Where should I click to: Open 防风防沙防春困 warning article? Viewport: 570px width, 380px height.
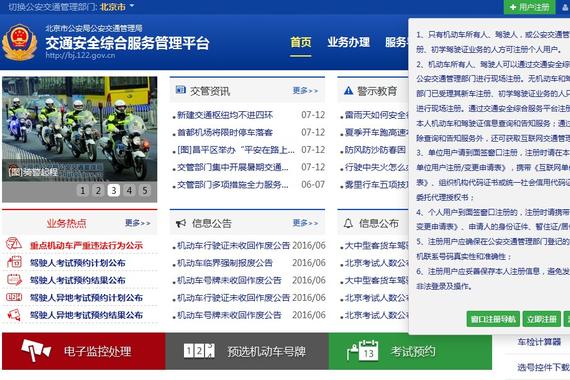click(375, 150)
